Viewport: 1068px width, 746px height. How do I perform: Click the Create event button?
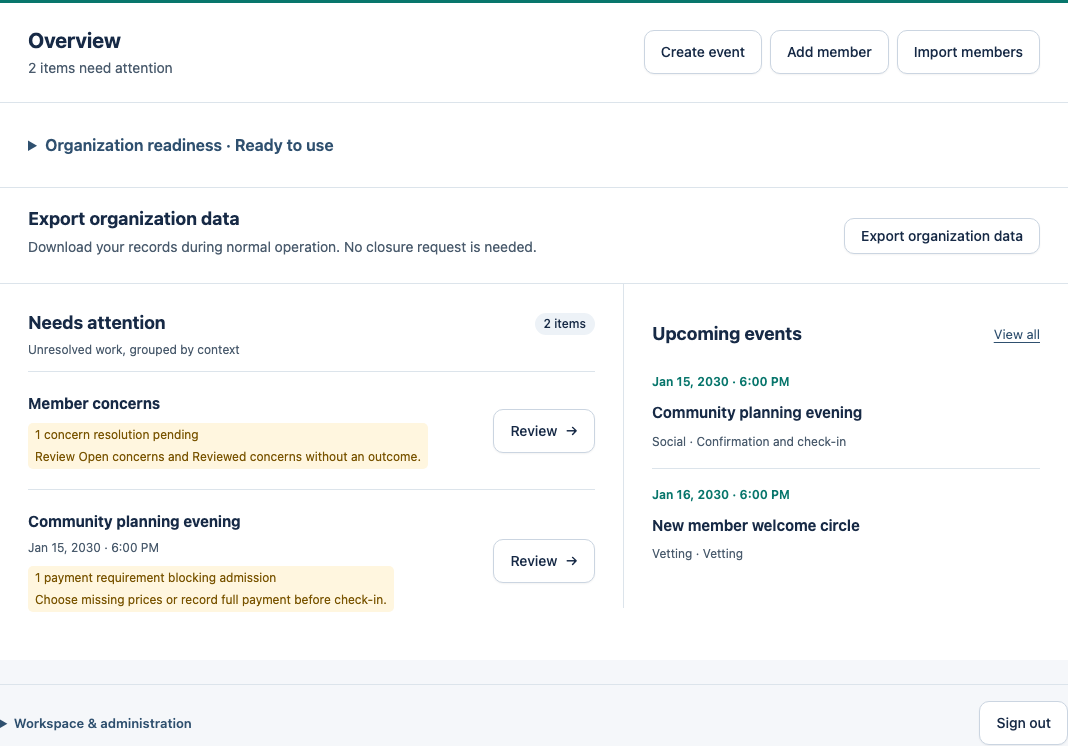pos(702,52)
